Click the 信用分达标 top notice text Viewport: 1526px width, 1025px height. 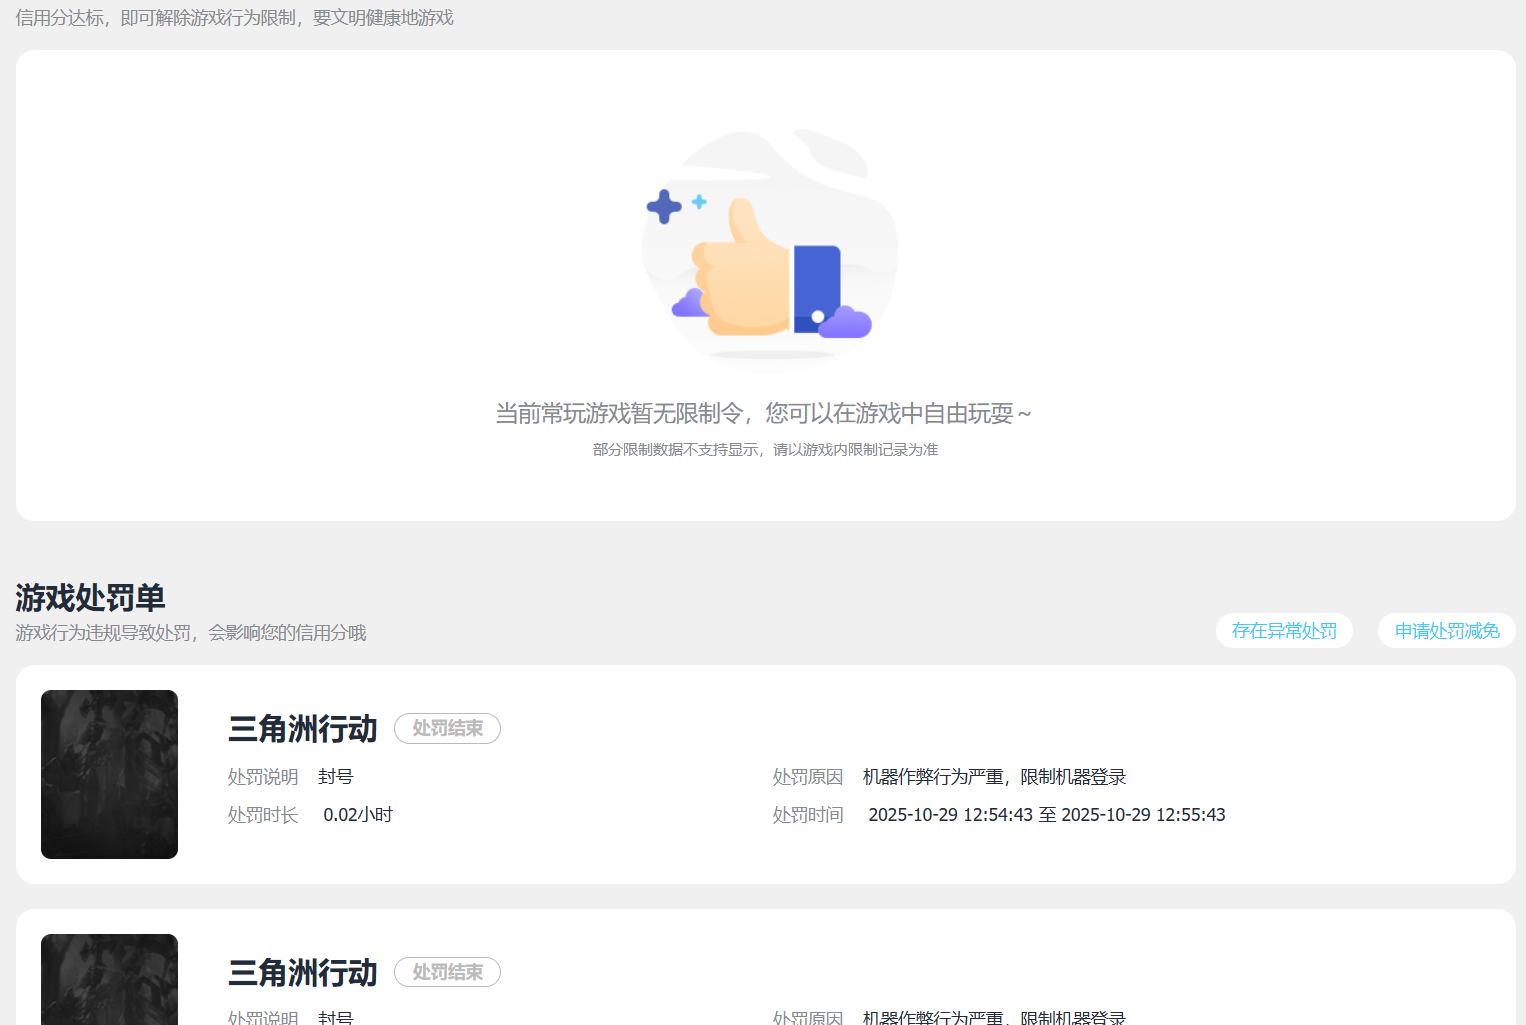234,18
